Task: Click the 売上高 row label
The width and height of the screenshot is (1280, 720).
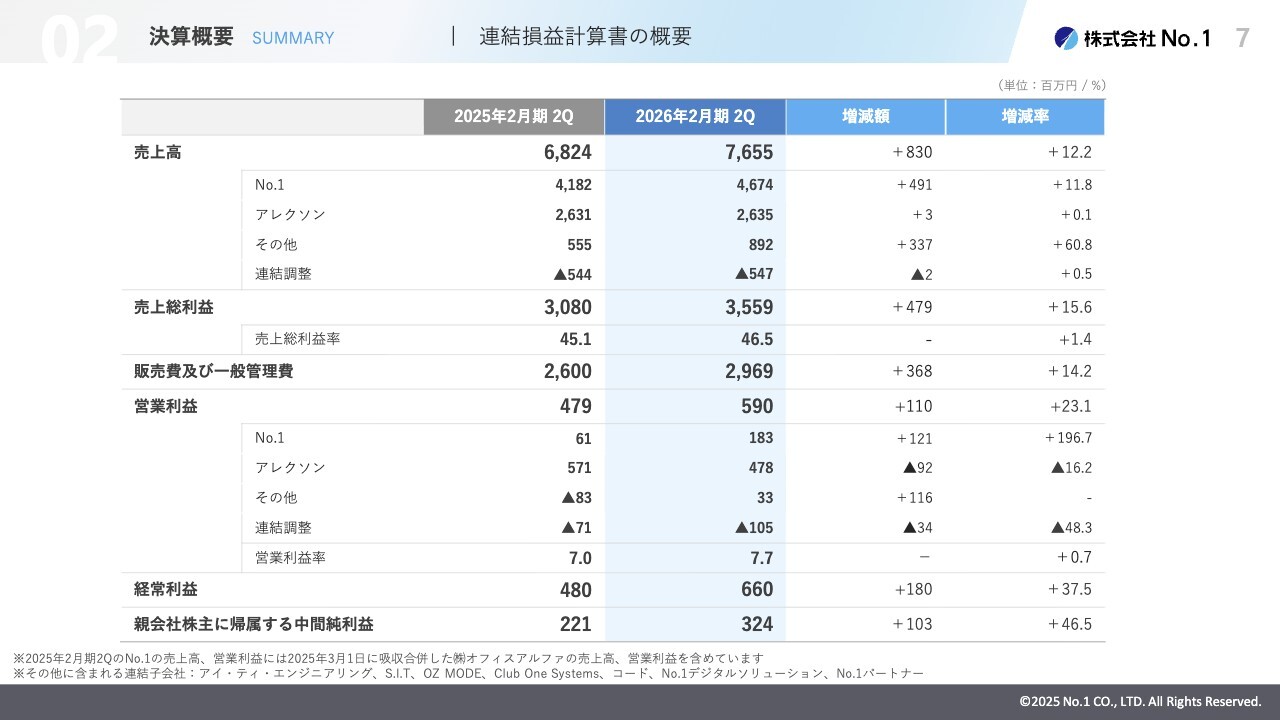Action: pos(158,153)
